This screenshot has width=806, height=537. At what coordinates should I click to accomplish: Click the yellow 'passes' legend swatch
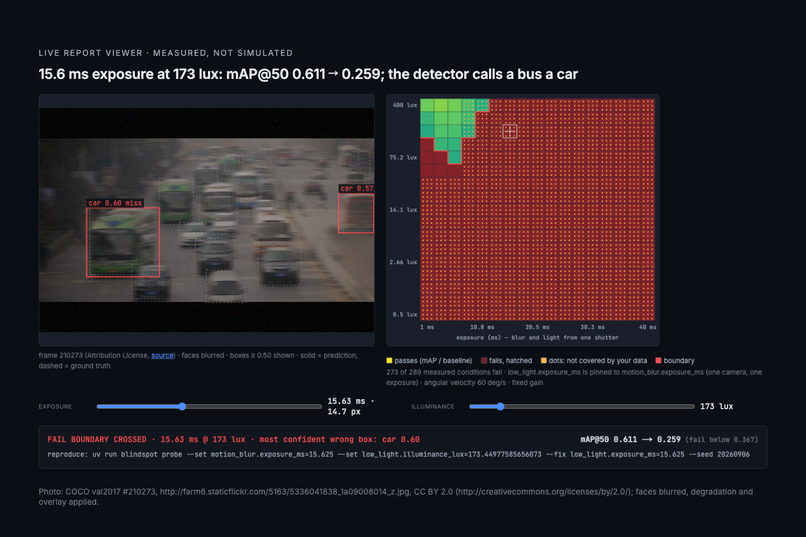pos(389,361)
